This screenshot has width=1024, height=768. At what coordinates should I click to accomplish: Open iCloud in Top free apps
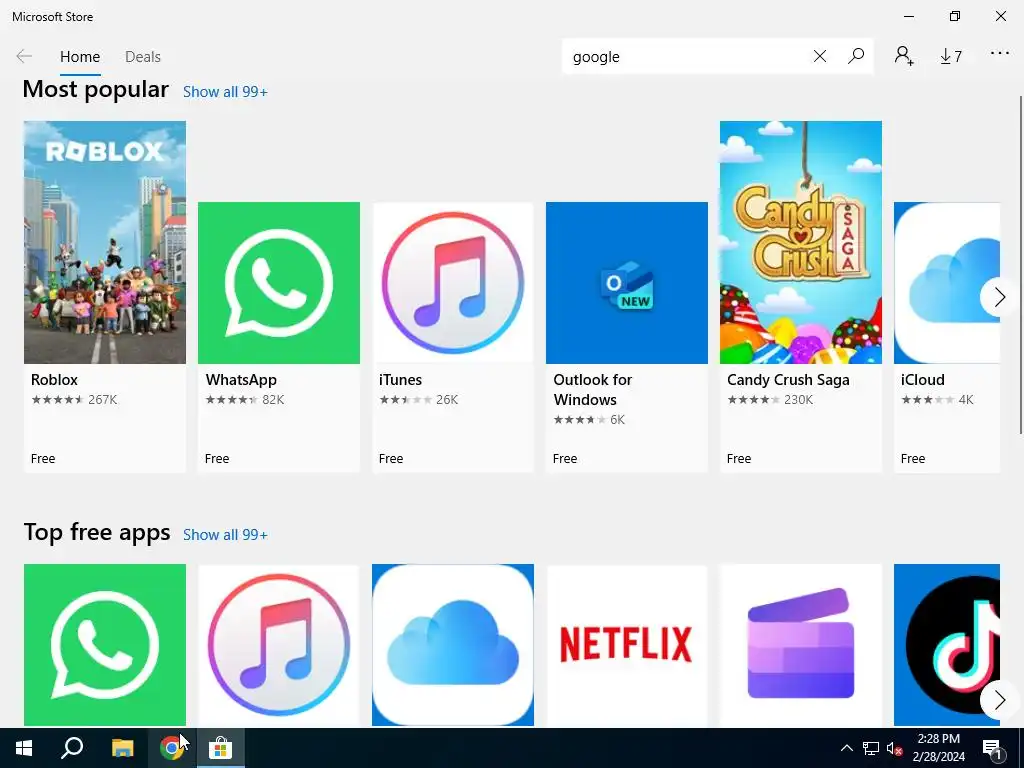[x=453, y=645]
